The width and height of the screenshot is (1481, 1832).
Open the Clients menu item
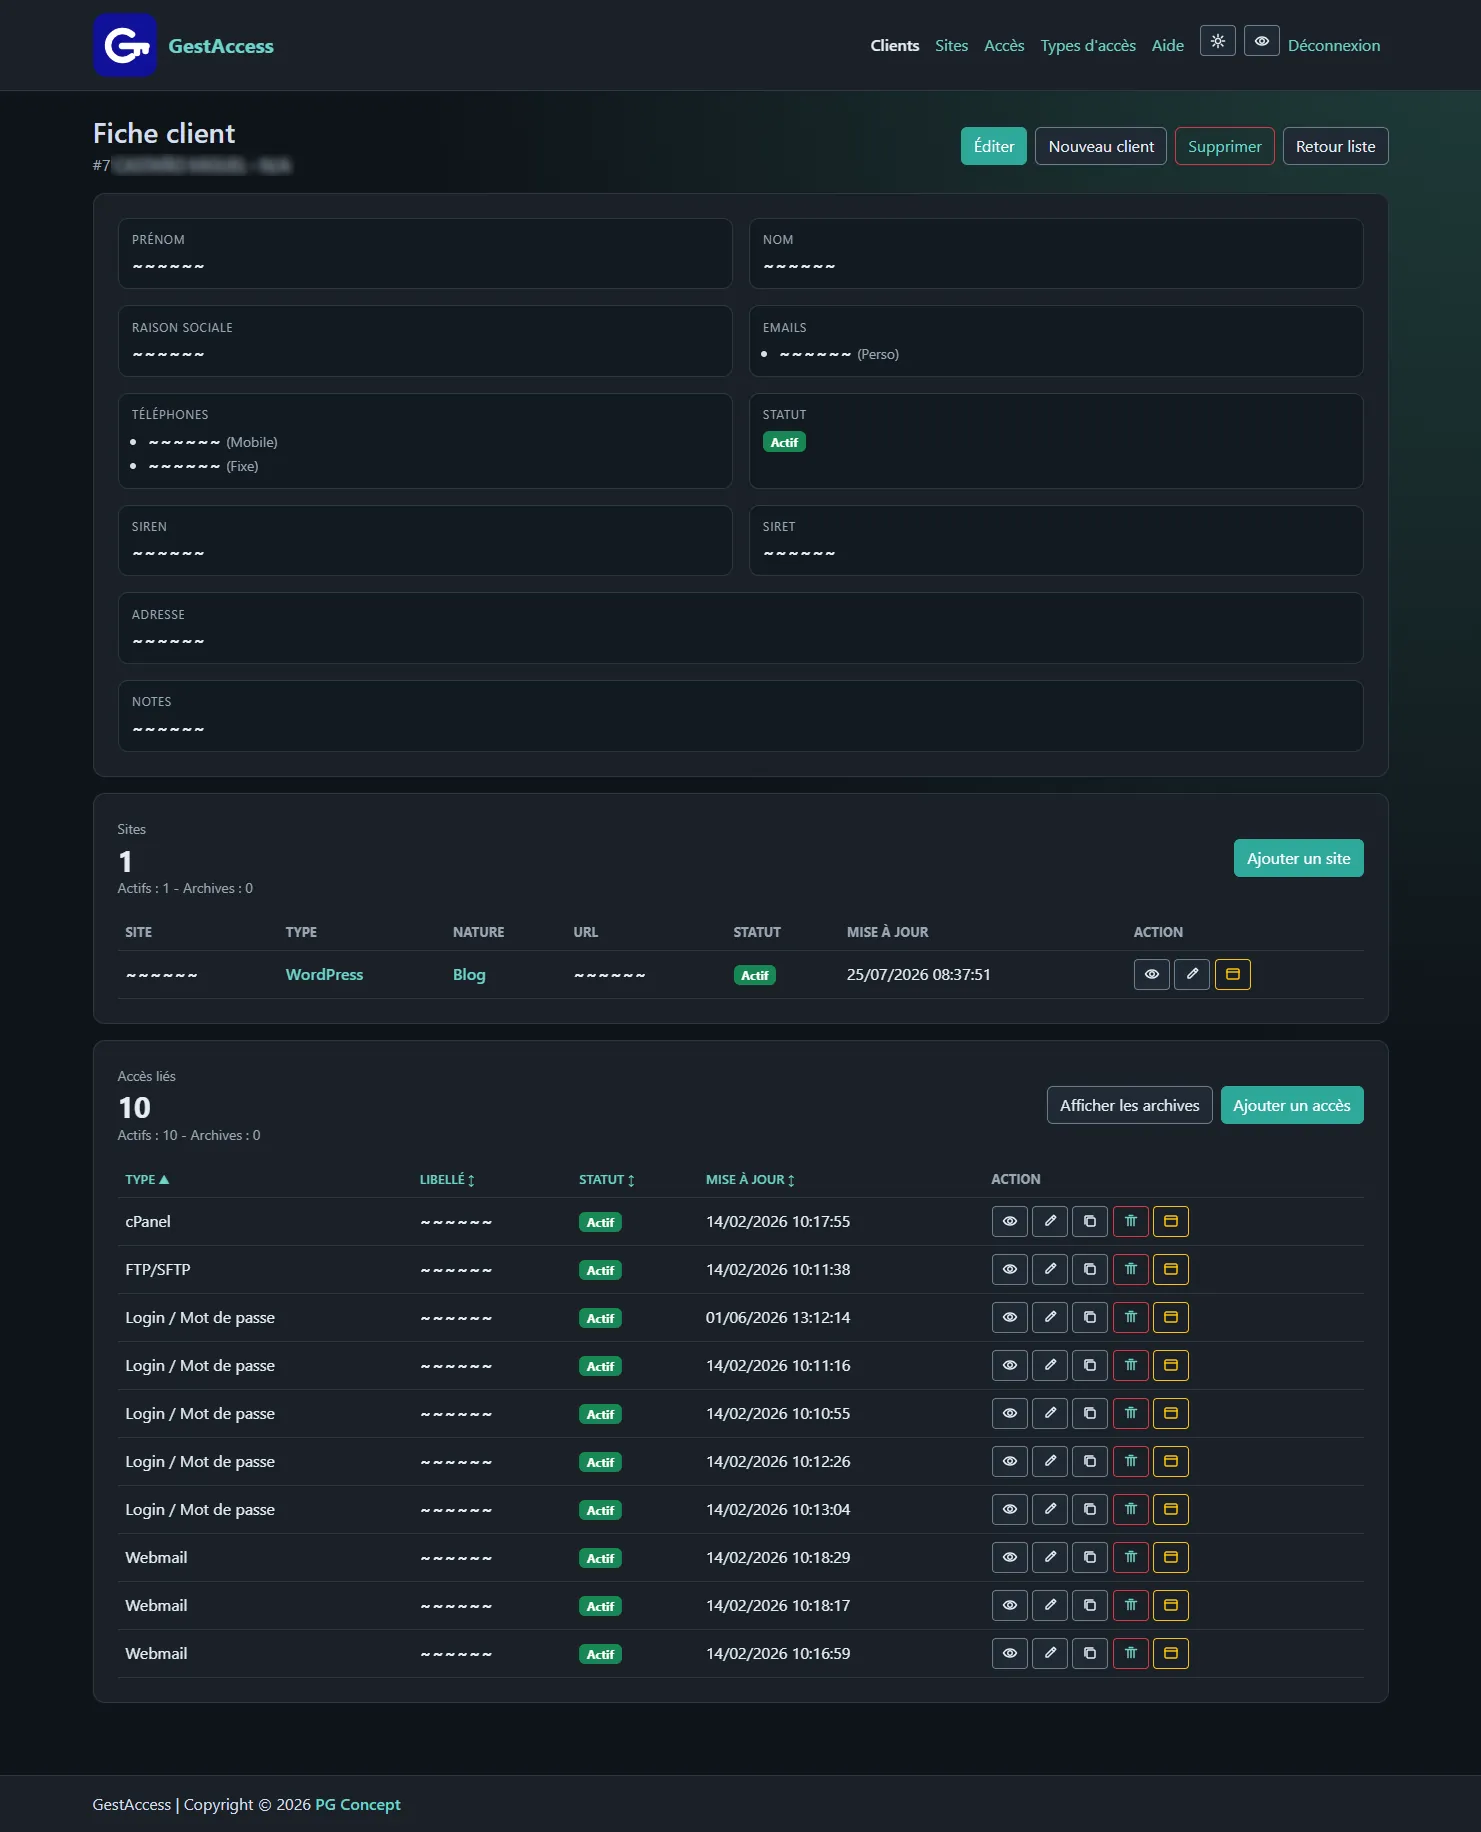[894, 45]
